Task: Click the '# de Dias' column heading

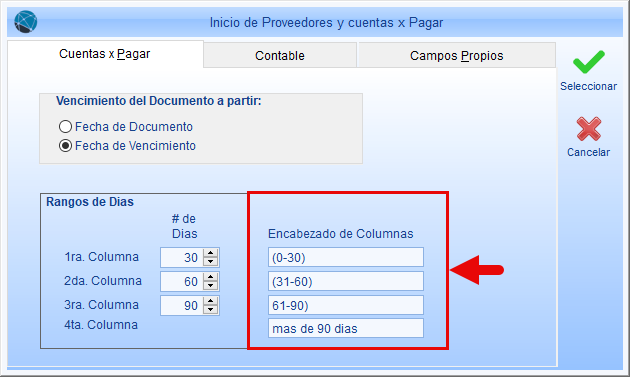Action: click(x=184, y=226)
